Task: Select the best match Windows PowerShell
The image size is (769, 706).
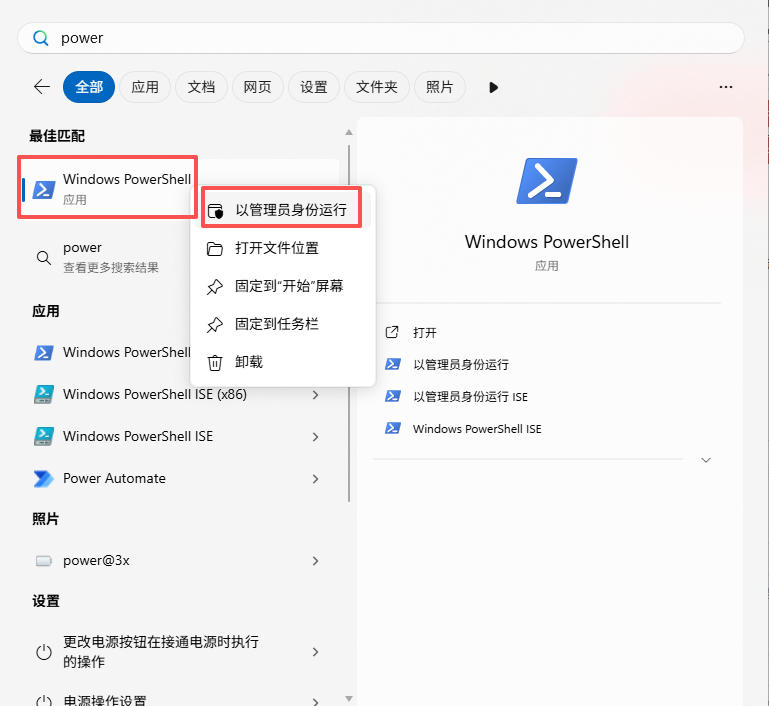Action: click(107, 188)
